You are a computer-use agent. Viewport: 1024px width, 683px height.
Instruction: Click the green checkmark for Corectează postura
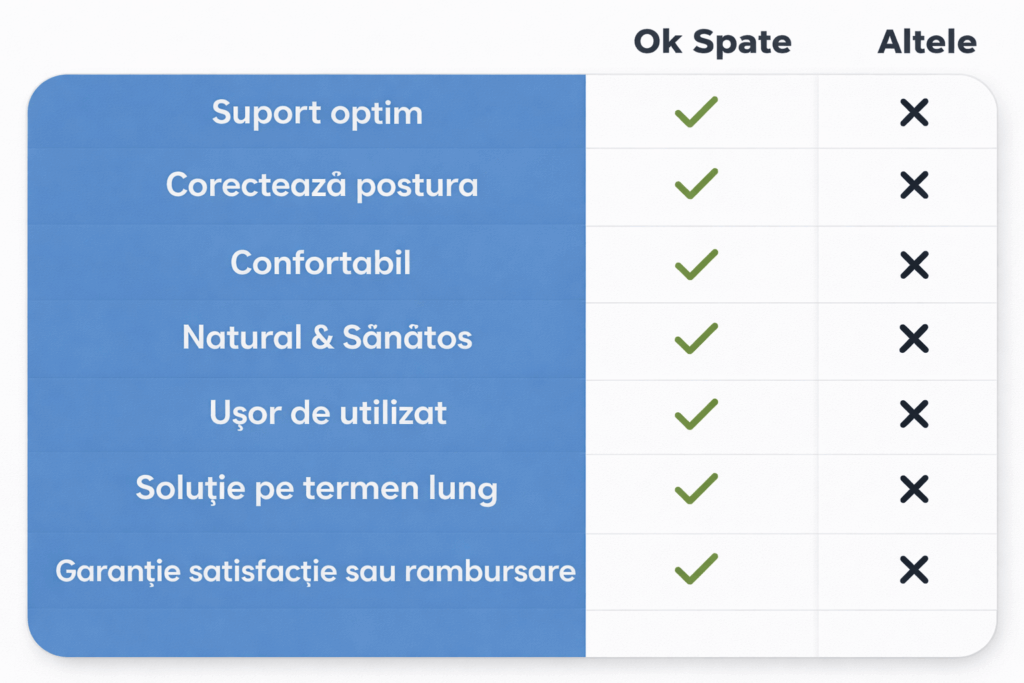click(696, 185)
